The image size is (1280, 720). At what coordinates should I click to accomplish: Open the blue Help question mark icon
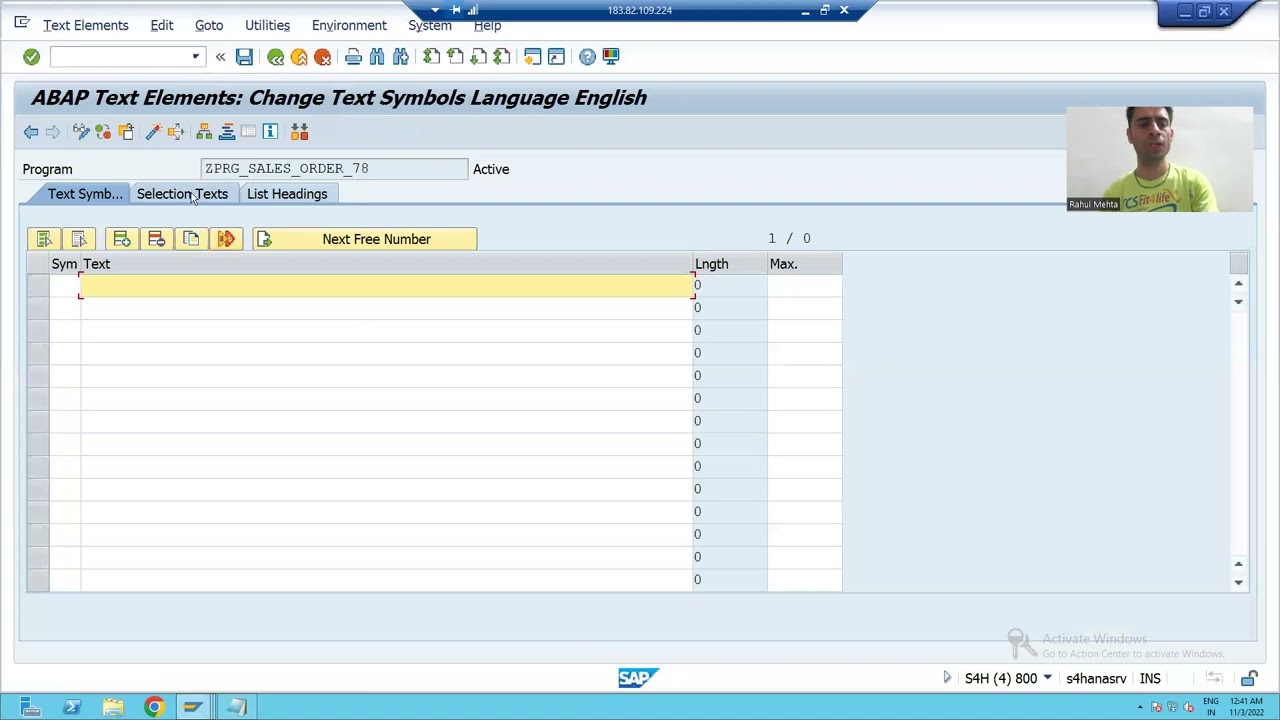click(587, 57)
